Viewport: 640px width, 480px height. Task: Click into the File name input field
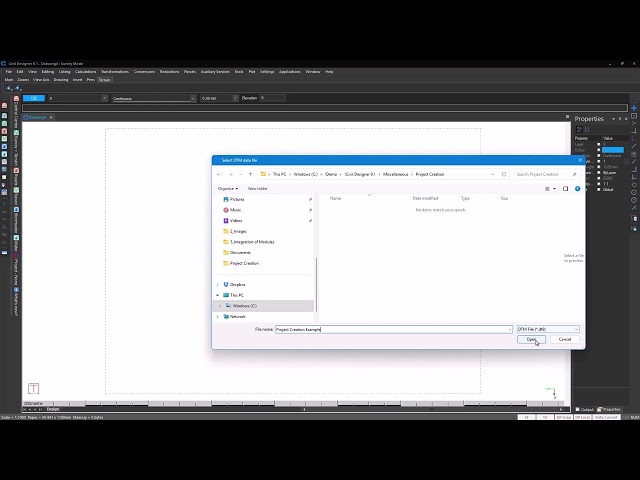pyautogui.click(x=391, y=329)
